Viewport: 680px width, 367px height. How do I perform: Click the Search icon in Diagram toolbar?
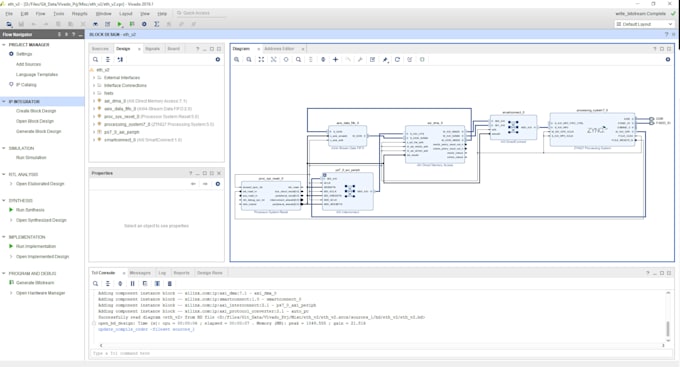pos(298,59)
